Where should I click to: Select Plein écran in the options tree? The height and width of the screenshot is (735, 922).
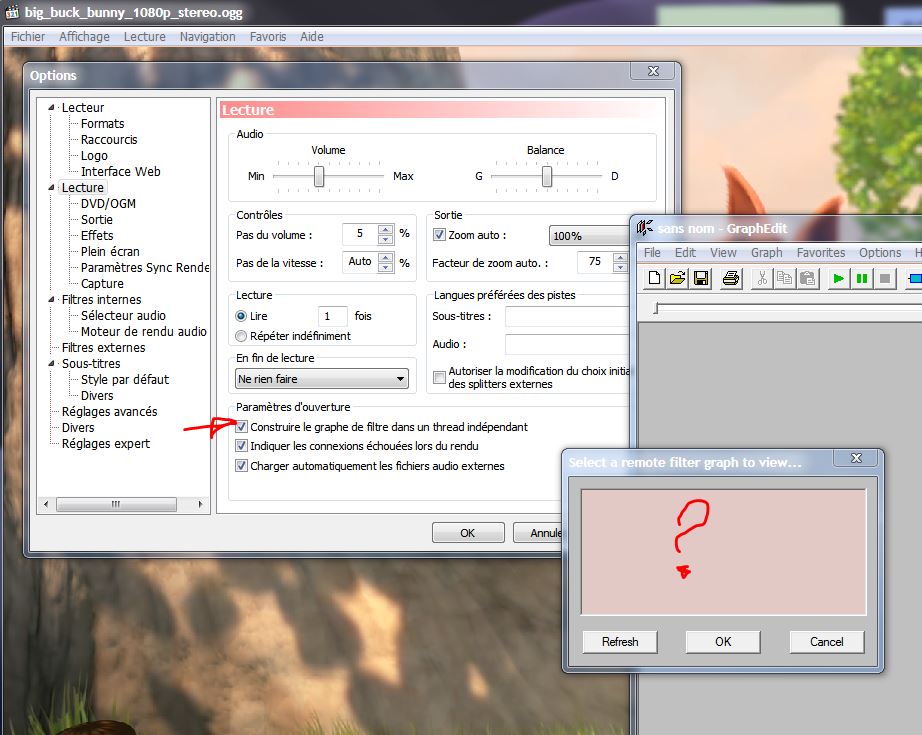pyautogui.click(x=110, y=251)
